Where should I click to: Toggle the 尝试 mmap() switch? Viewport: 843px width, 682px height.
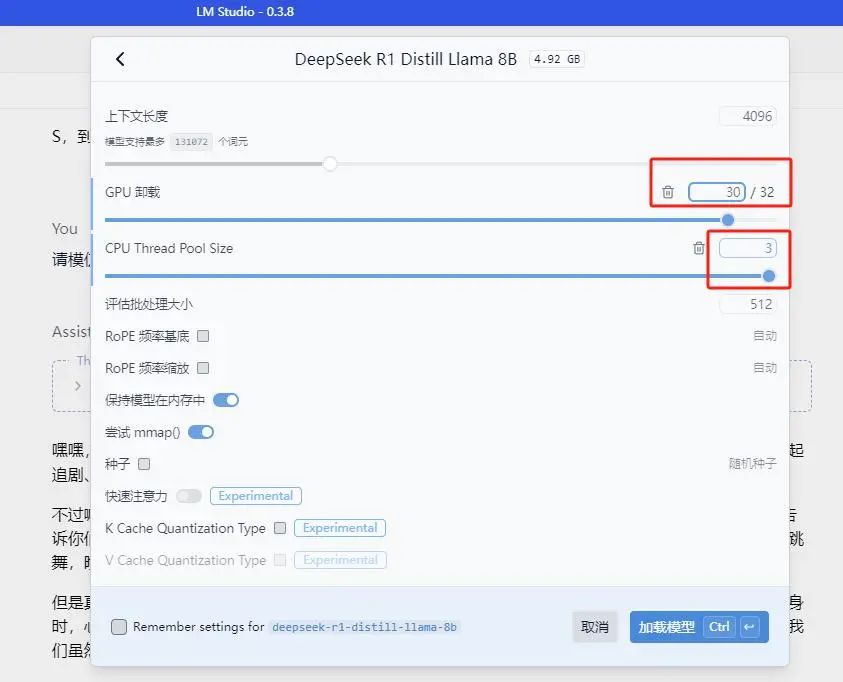201,432
